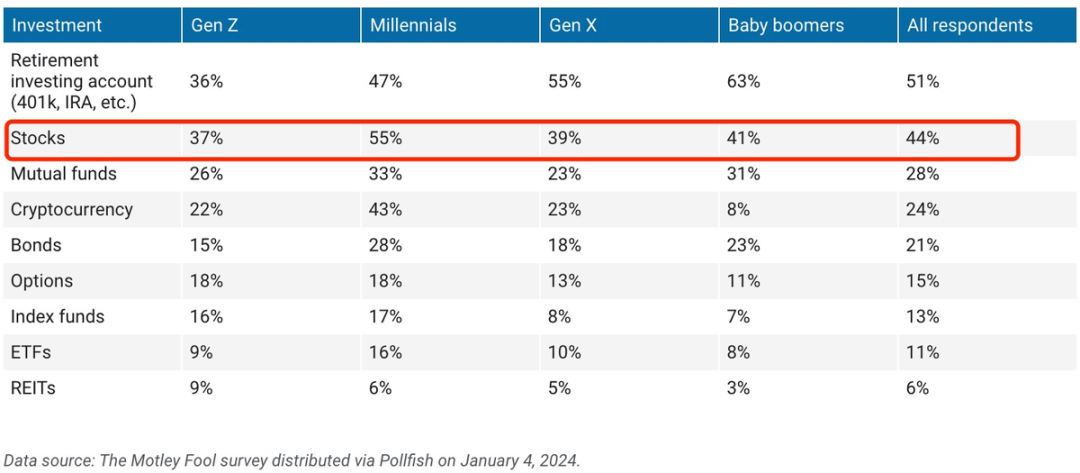Image resolution: width=1080 pixels, height=473 pixels.
Task: Click the Stocks row label
Action: coord(38,138)
